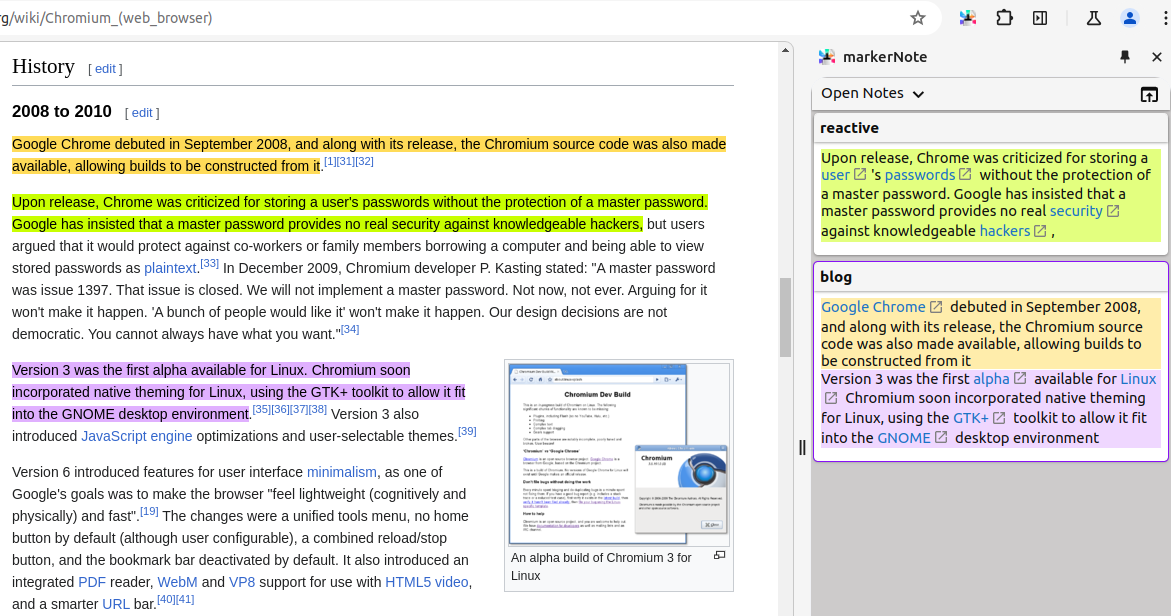Screen dimensions: 1171x616
Task: Pin the markerNote side panel
Action: 1125,57
